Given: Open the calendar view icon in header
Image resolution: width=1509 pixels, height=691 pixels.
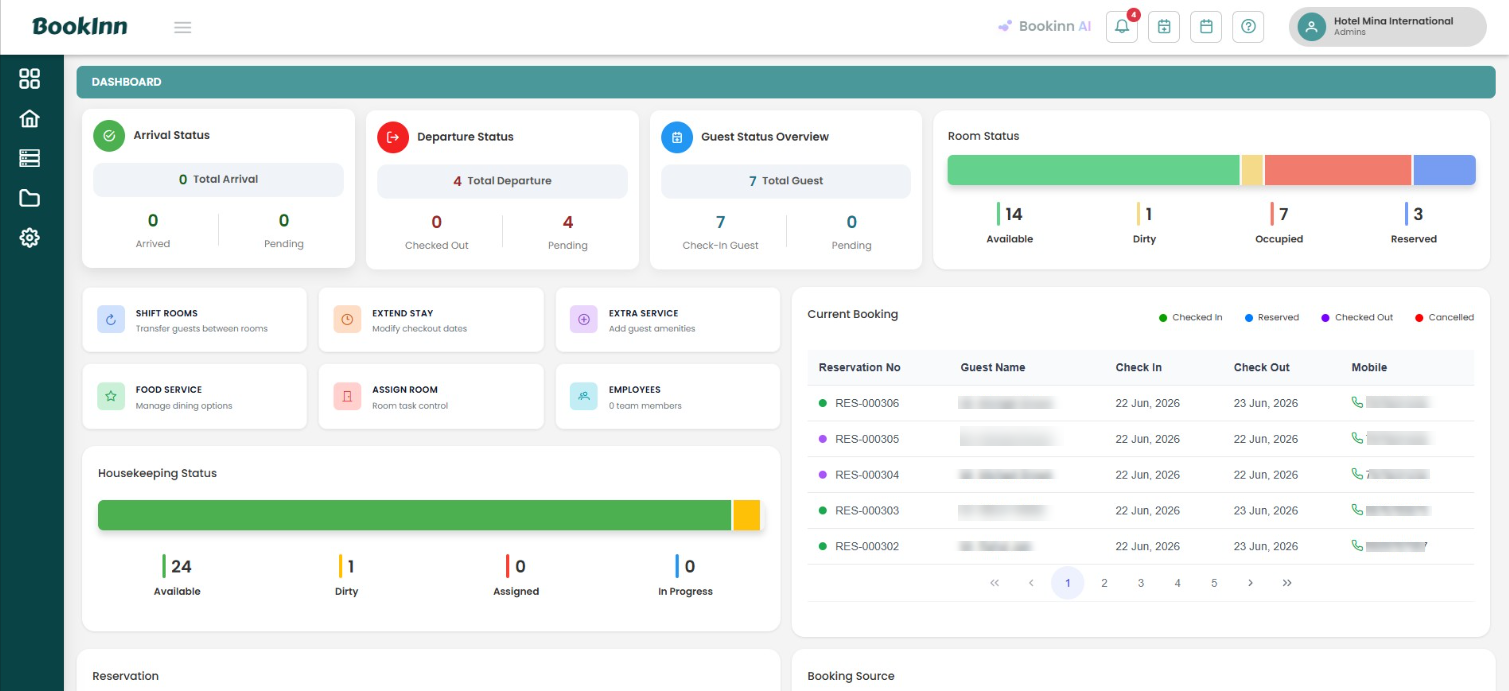Looking at the screenshot, I should (1206, 27).
